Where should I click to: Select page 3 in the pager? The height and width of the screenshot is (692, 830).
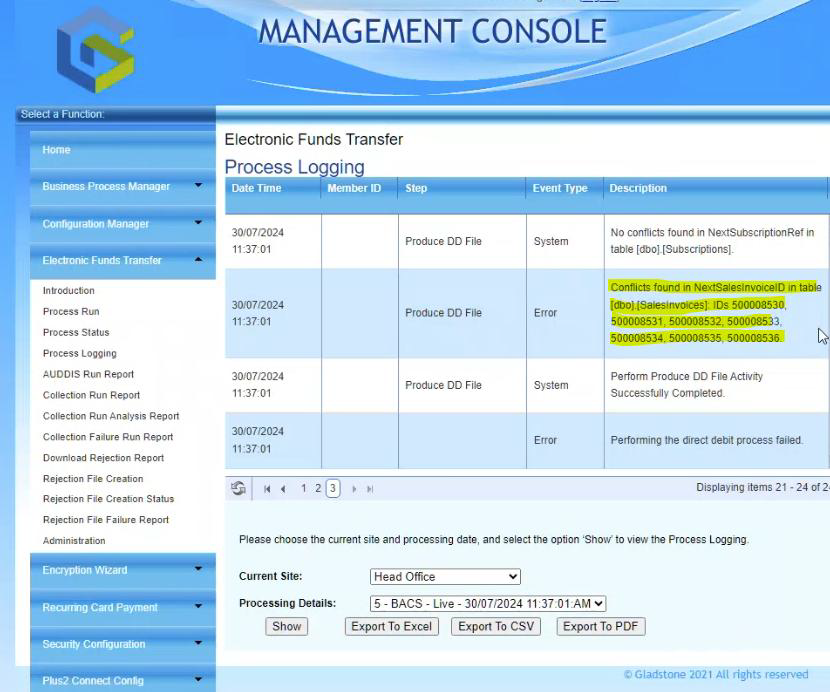333,488
